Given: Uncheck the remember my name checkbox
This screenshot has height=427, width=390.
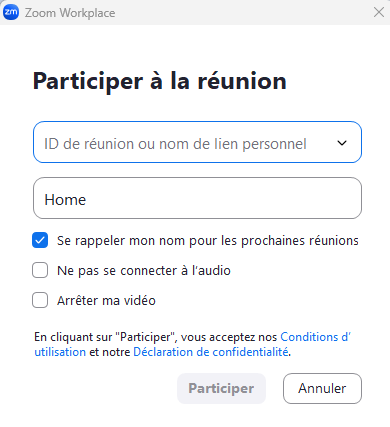Looking at the screenshot, I should [40, 240].
